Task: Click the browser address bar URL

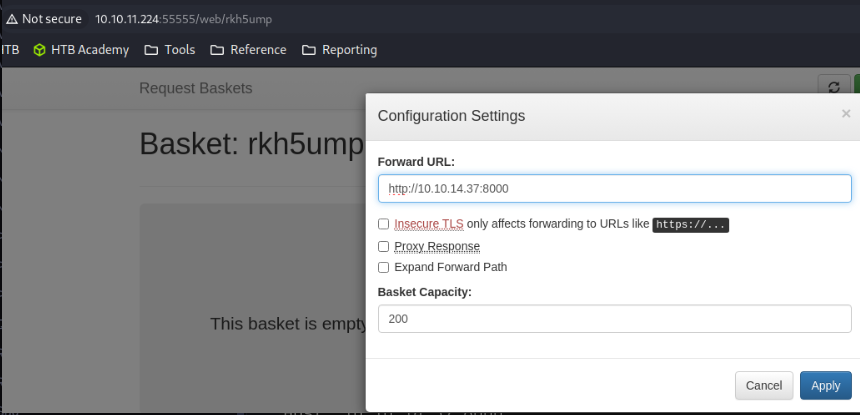Action: pos(184,19)
